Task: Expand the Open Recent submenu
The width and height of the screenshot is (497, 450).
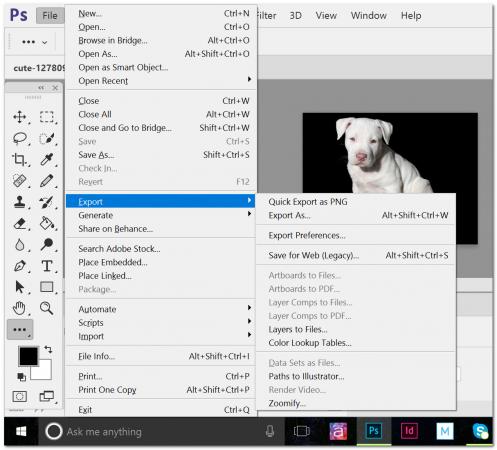Action: pyautogui.click(x=162, y=81)
